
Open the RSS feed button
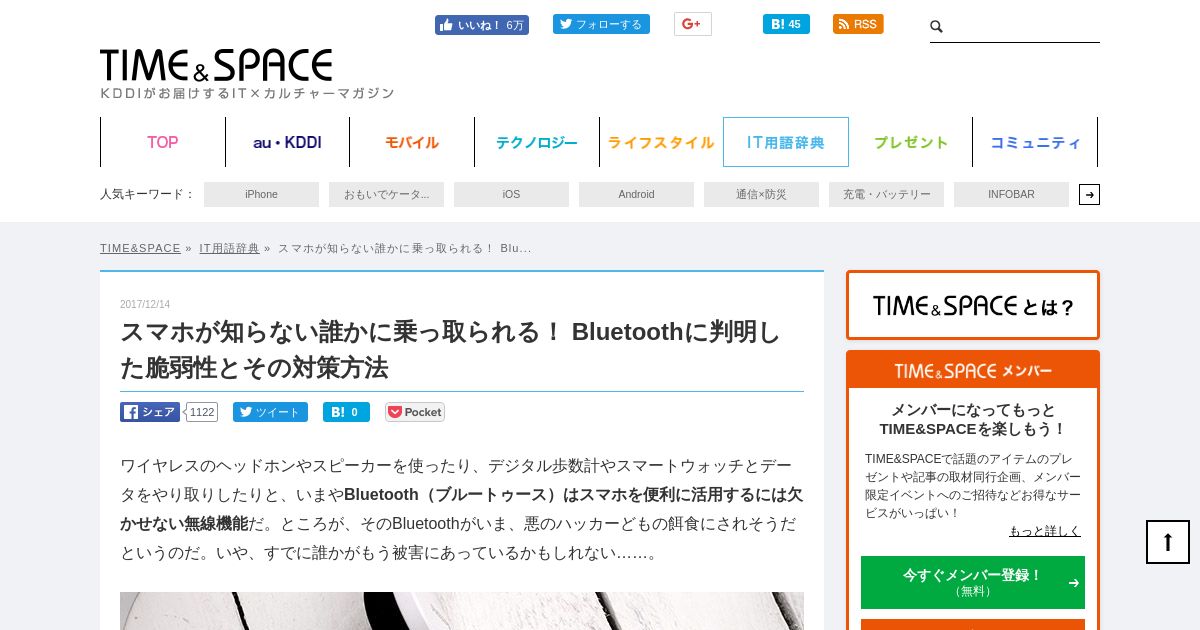858,24
